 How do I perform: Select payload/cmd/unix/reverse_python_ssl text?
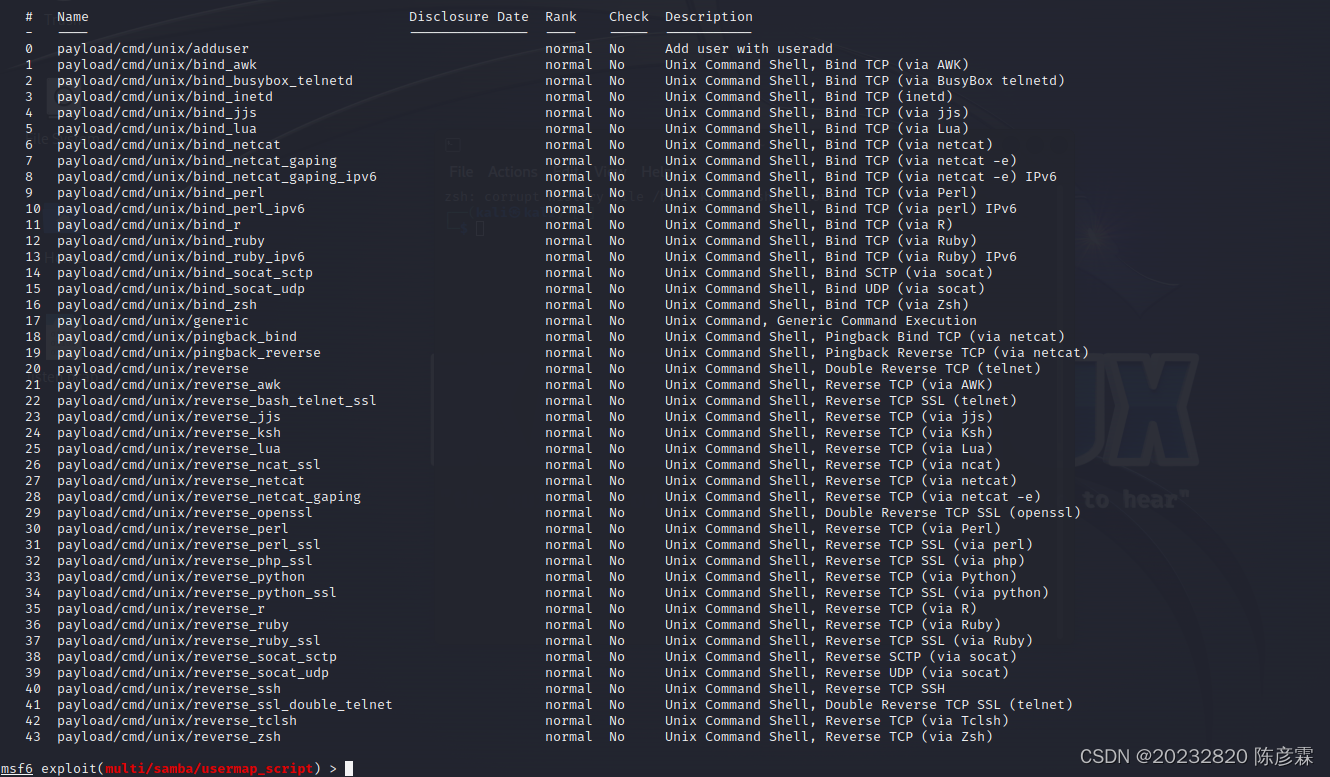click(197, 593)
